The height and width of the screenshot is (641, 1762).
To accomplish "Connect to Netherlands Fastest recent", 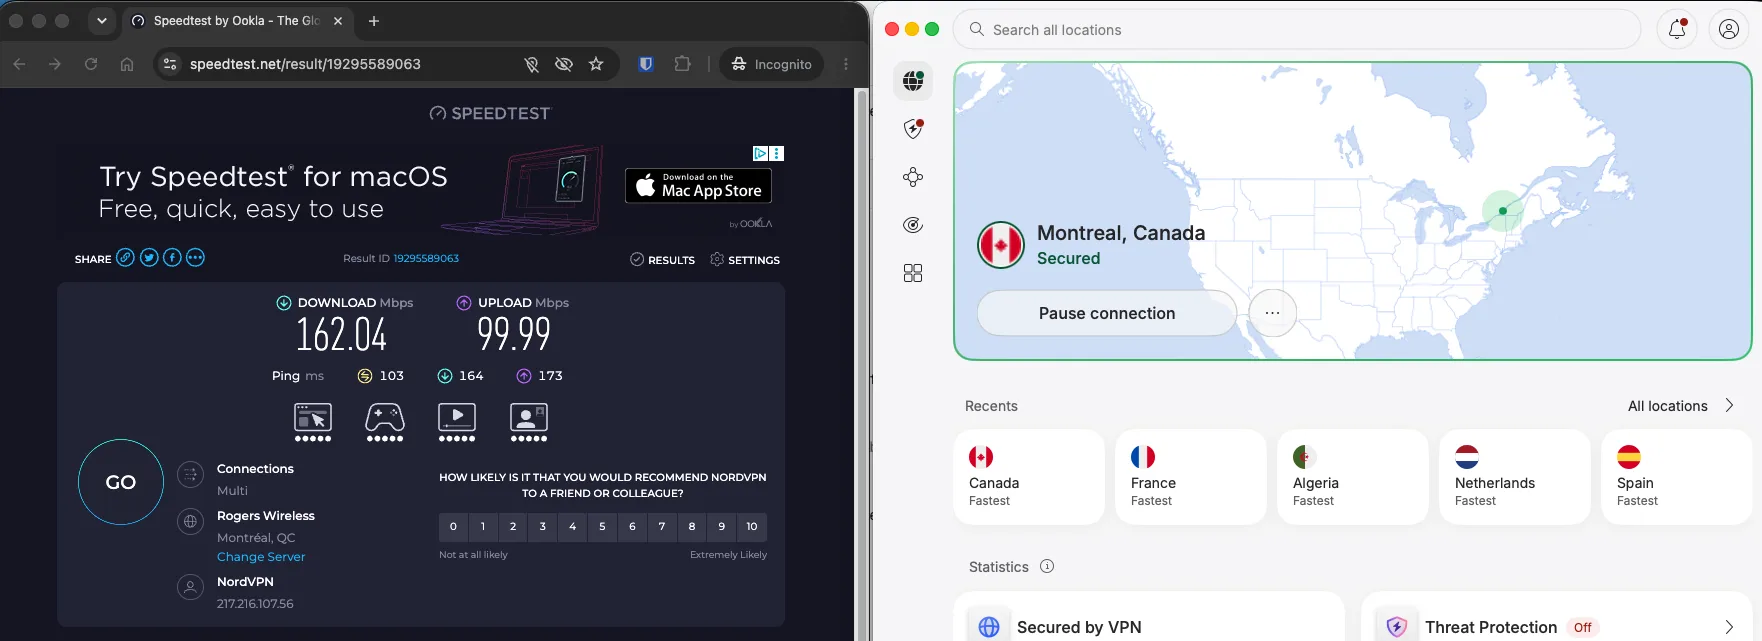I will pyautogui.click(x=1515, y=477).
